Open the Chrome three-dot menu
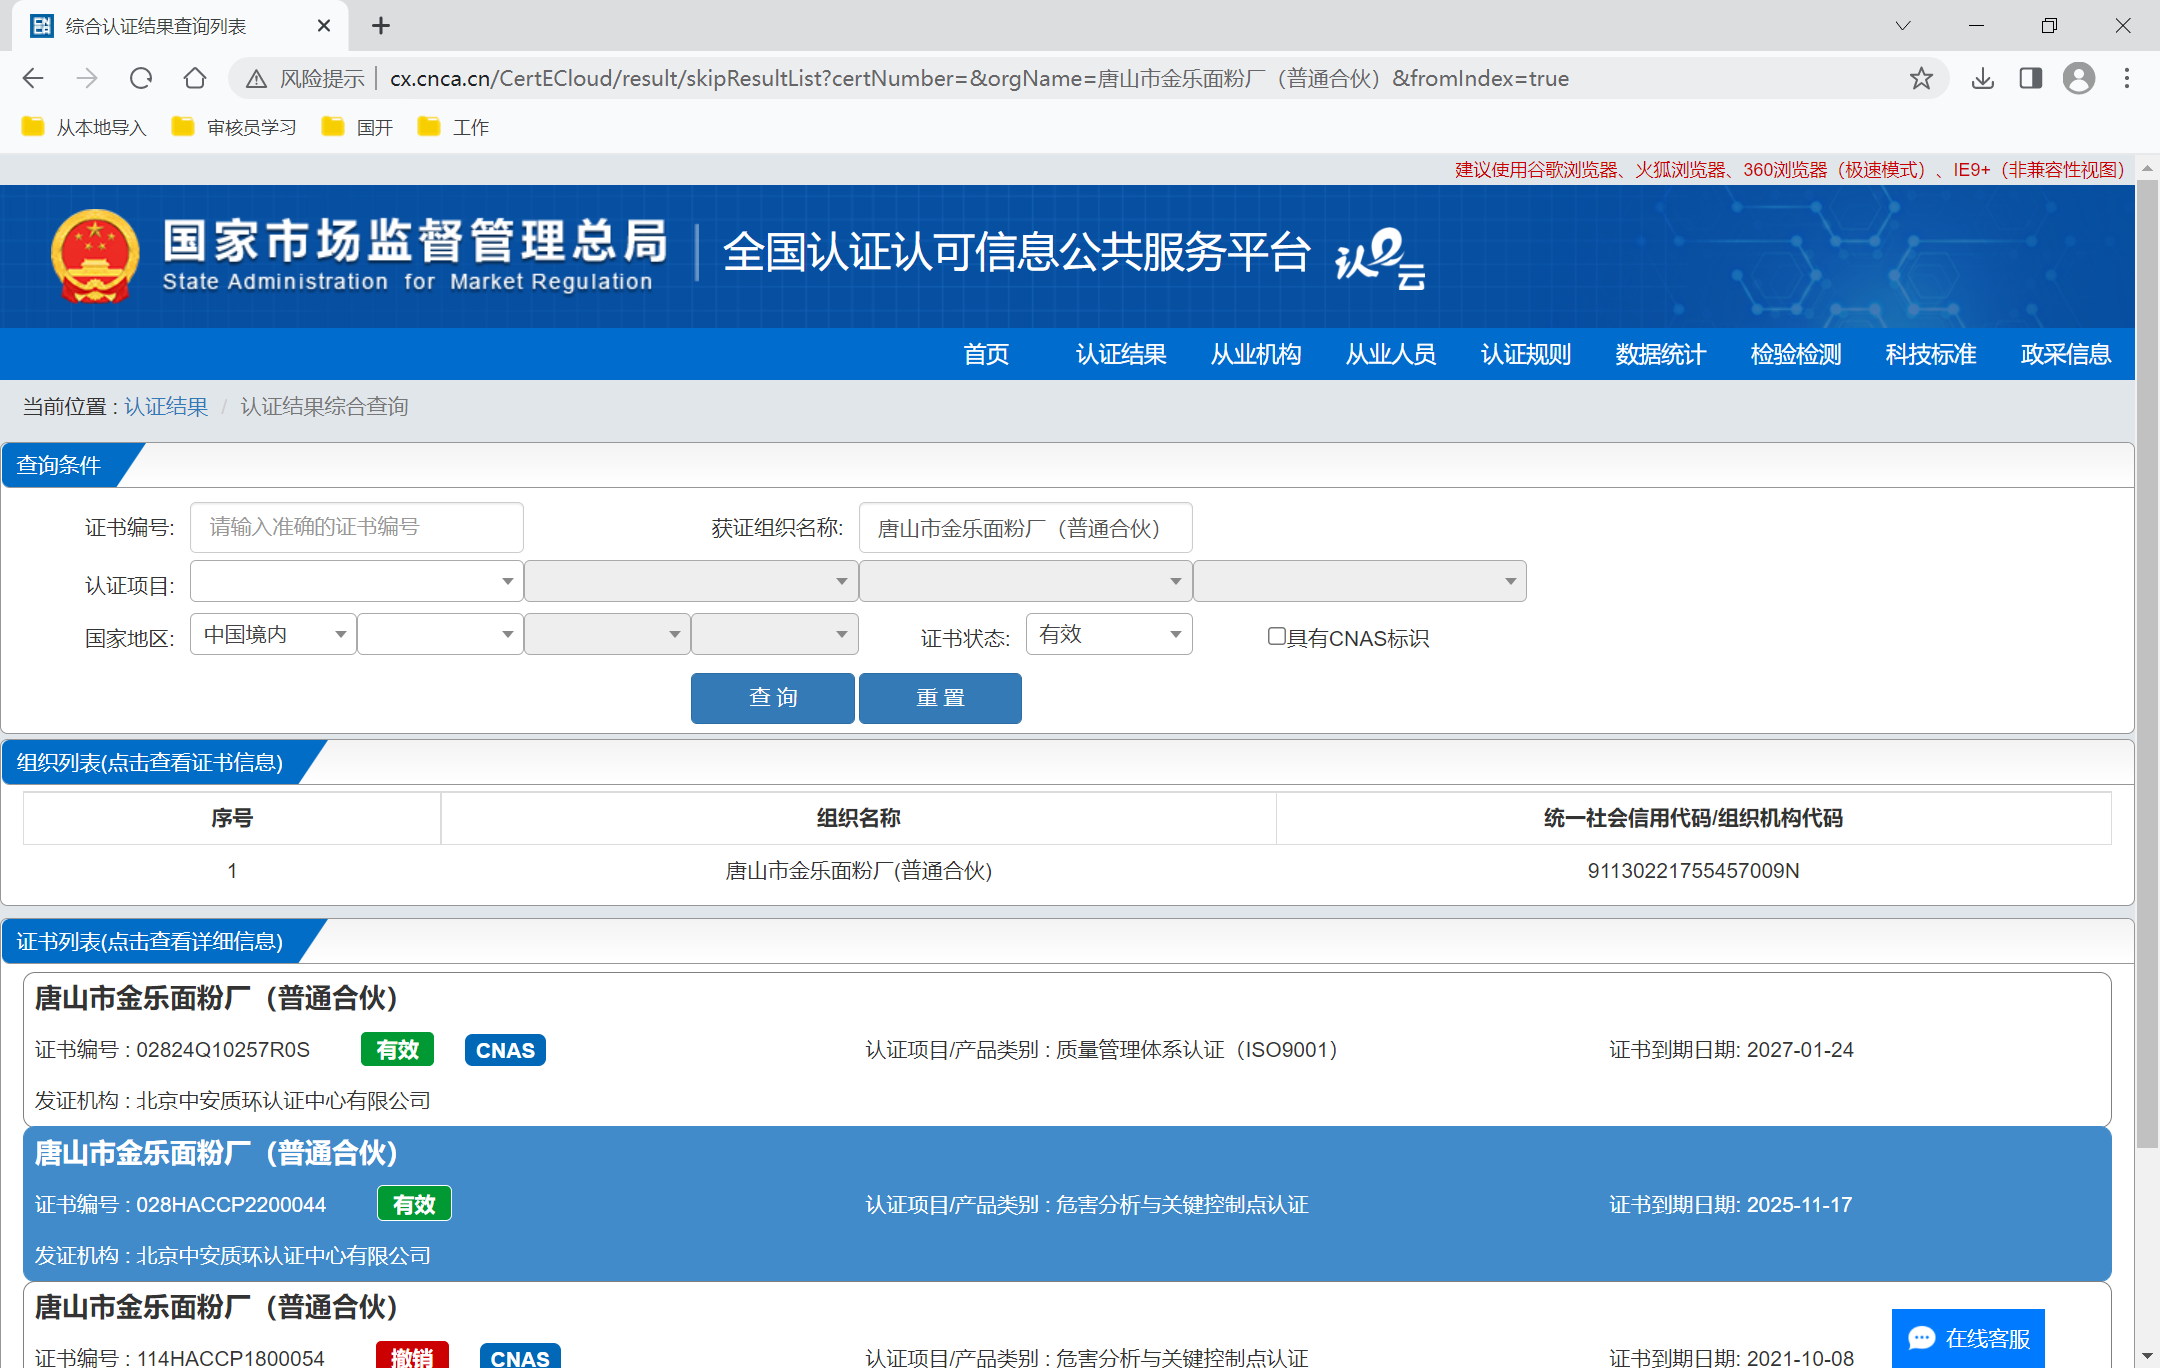The height and width of the screenshot is (1368, 2160). pos(2127,78)
